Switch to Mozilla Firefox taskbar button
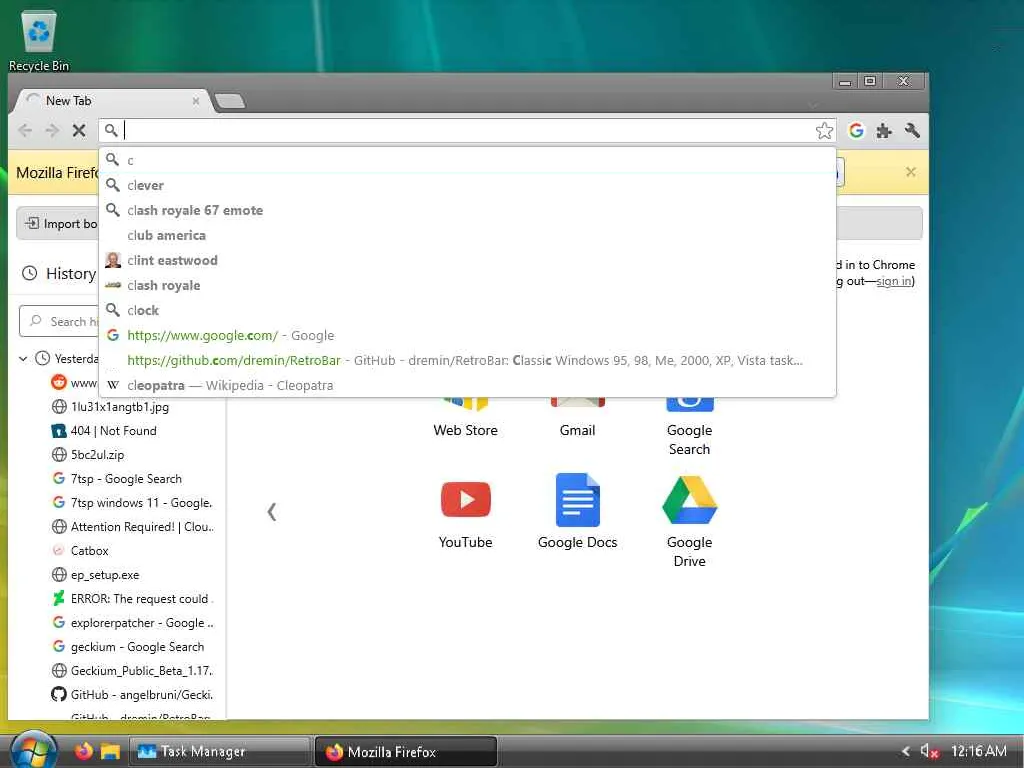 406,752
